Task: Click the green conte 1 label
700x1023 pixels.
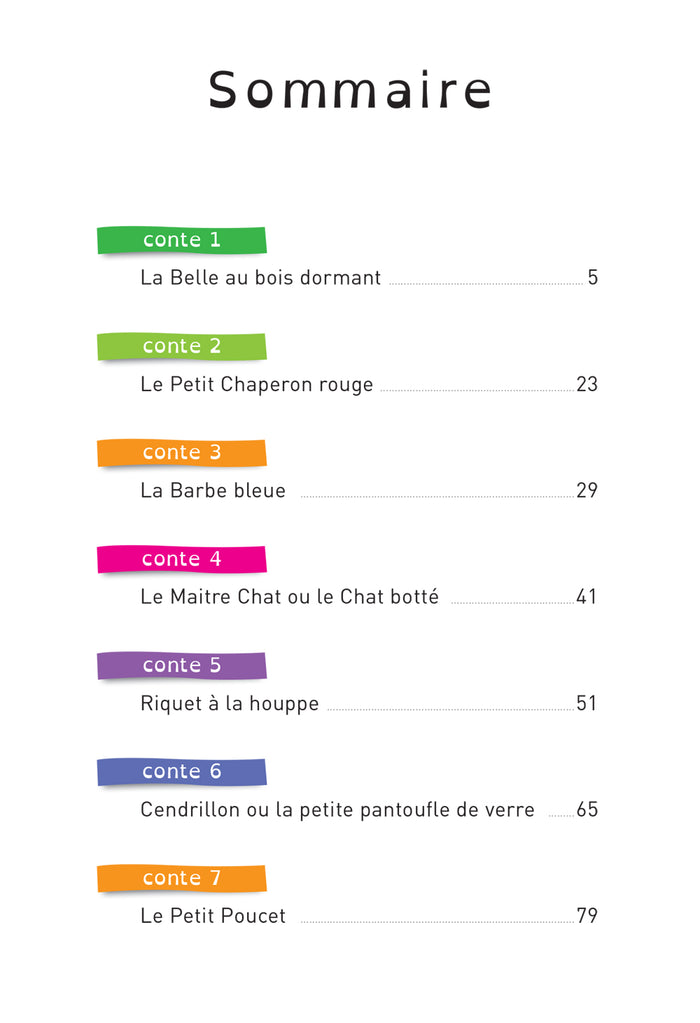Action: click(181, 240)
